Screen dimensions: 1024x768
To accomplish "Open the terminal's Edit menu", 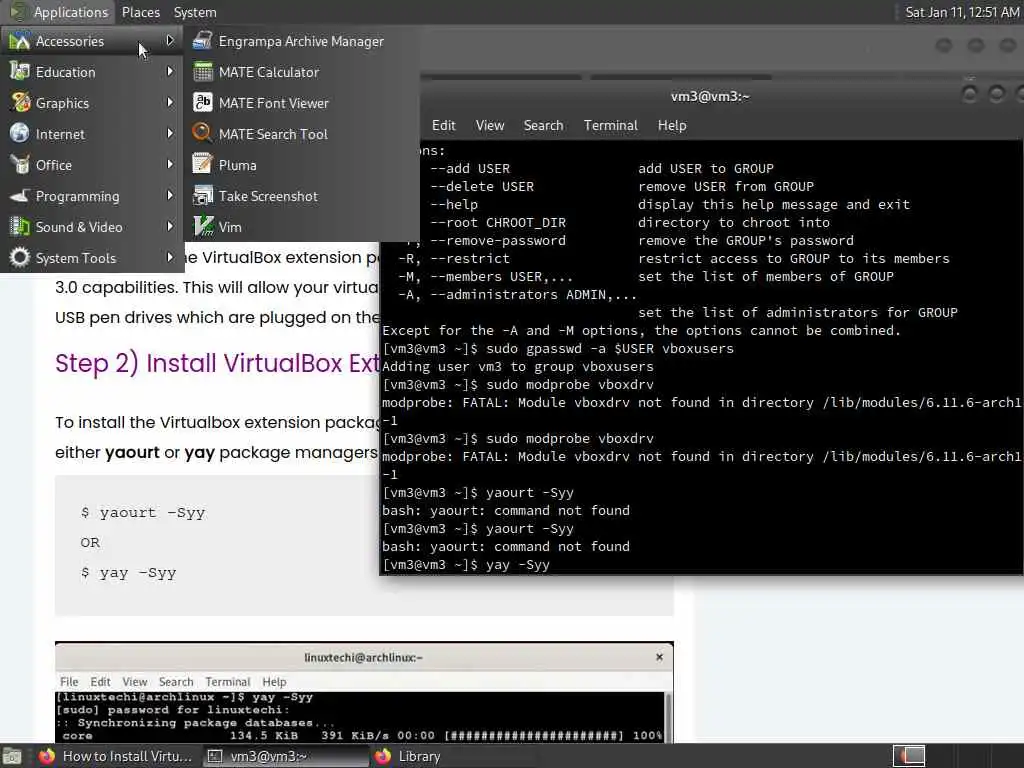I will (443, 125).
